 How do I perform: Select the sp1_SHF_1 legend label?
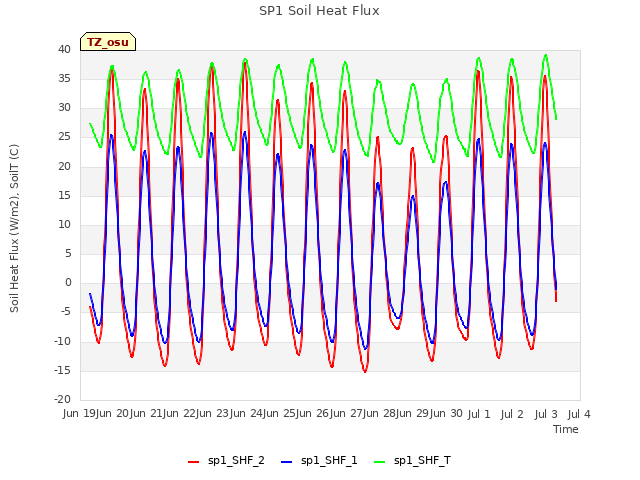pyautogui.click(x=329, y=461)
